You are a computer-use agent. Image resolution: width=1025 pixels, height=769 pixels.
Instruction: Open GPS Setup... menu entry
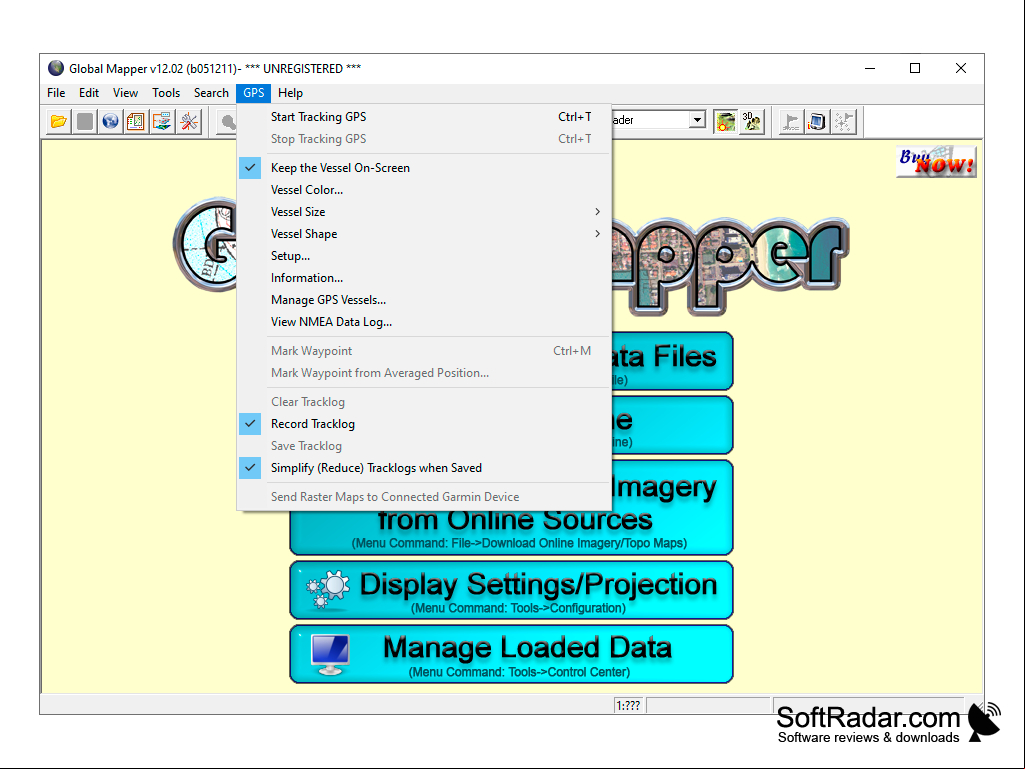click(x=424, y=256)
